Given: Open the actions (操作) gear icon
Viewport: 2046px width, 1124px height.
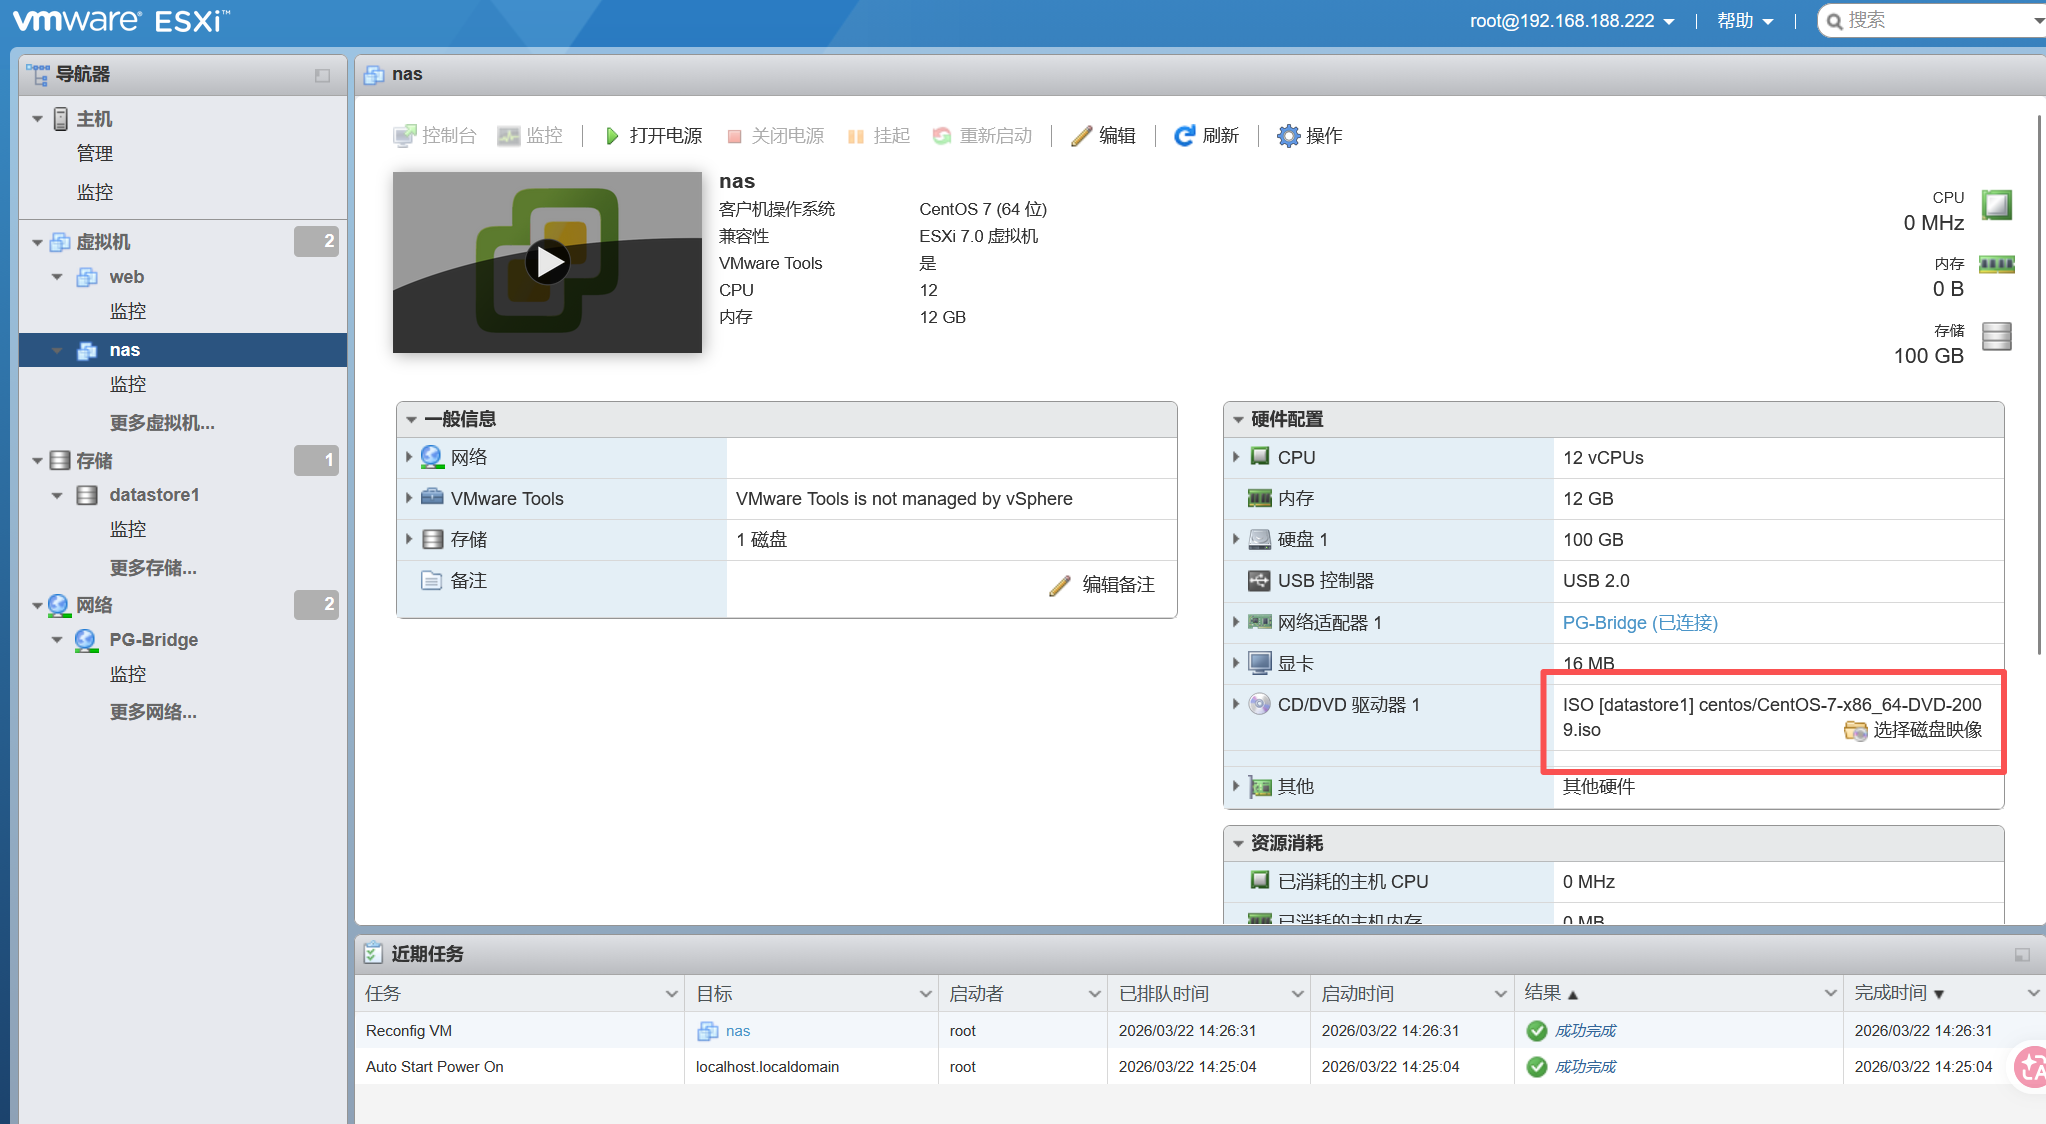Looking at the screenshot, I should pyautogui.click(x=1289, y=136).
